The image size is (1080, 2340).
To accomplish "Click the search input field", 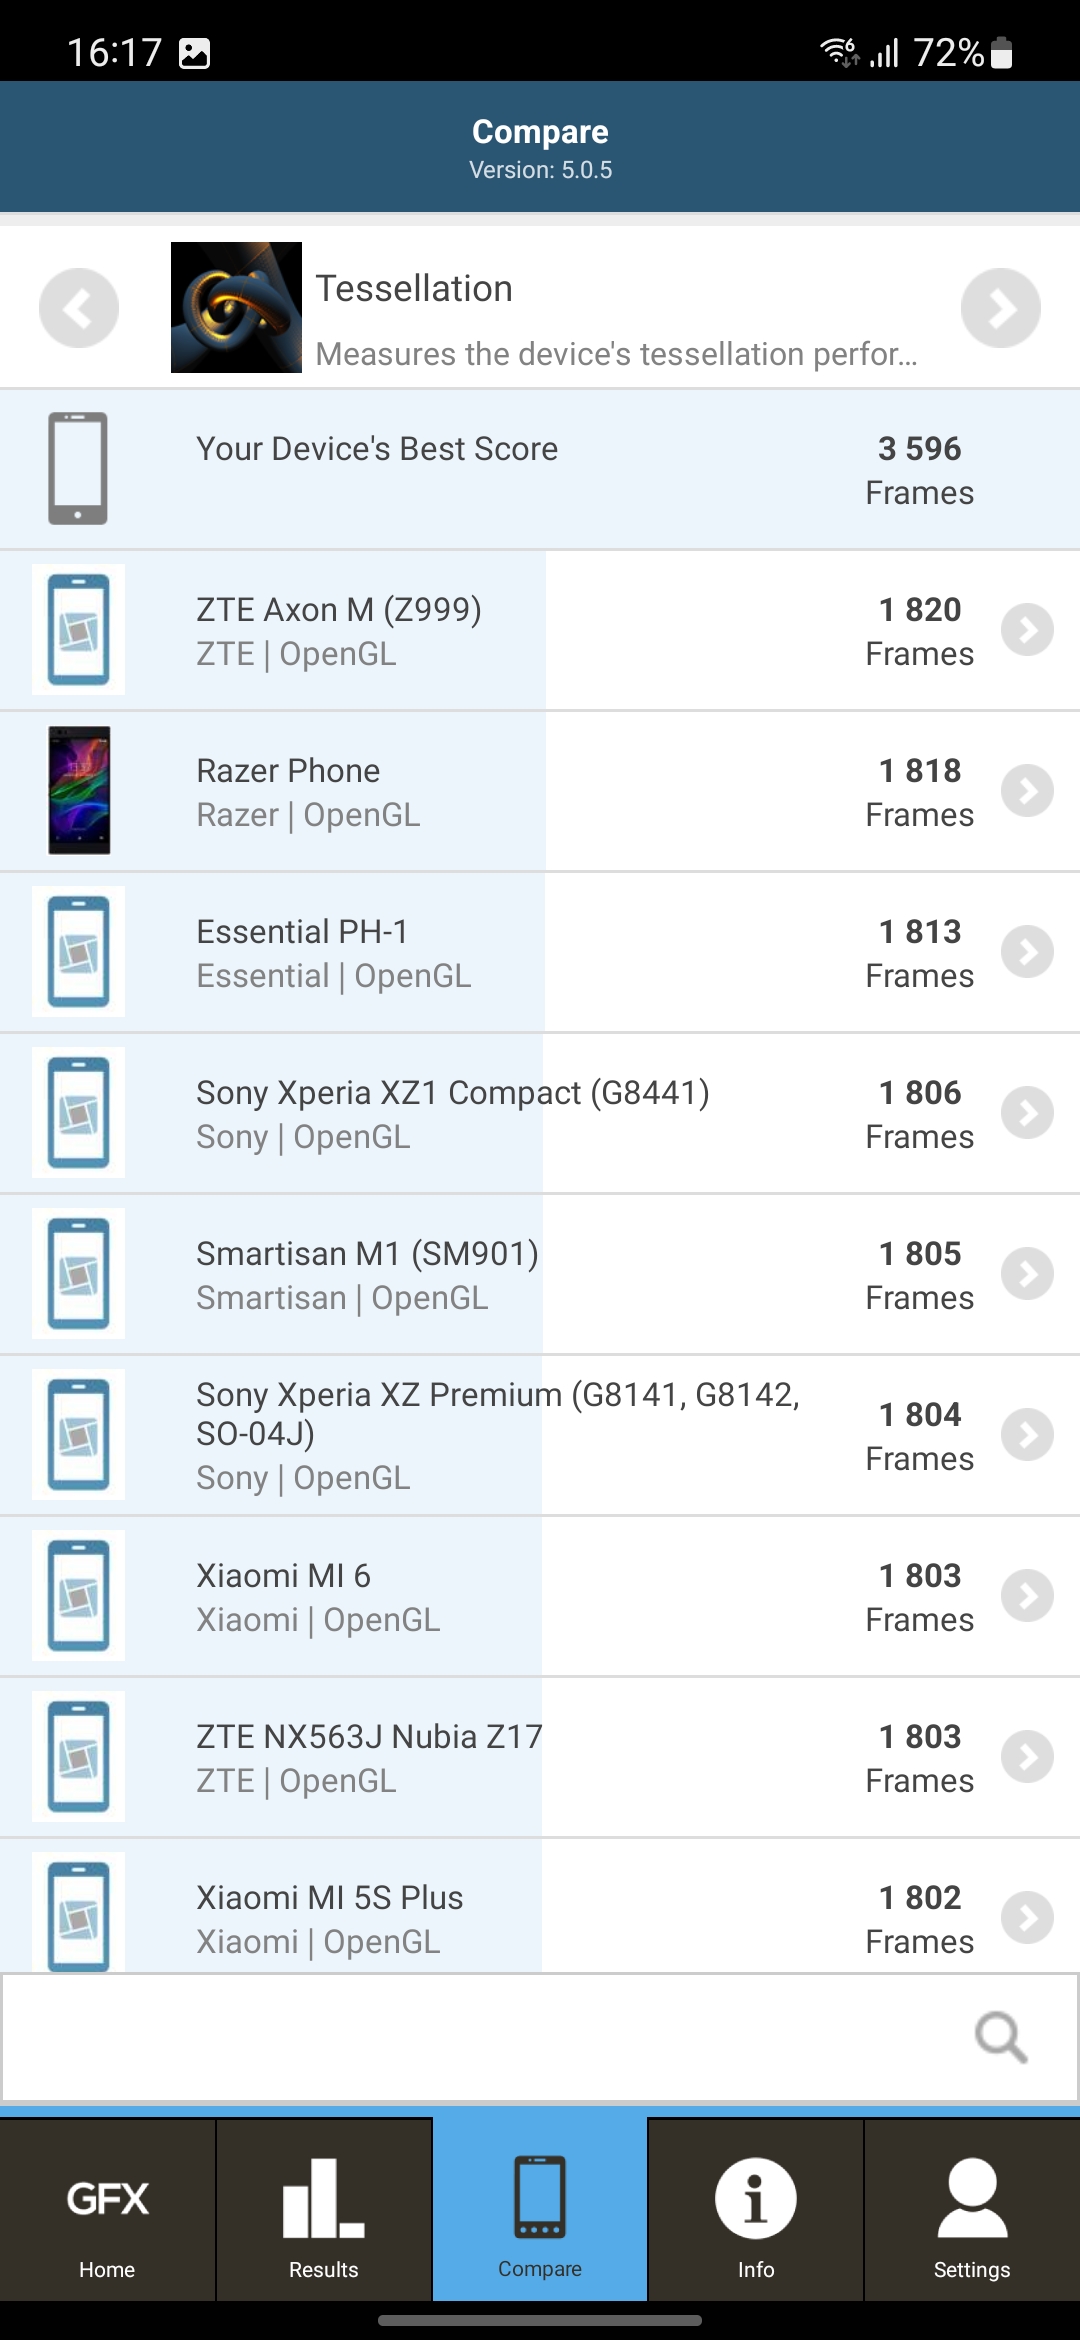I will point(480,2037).
